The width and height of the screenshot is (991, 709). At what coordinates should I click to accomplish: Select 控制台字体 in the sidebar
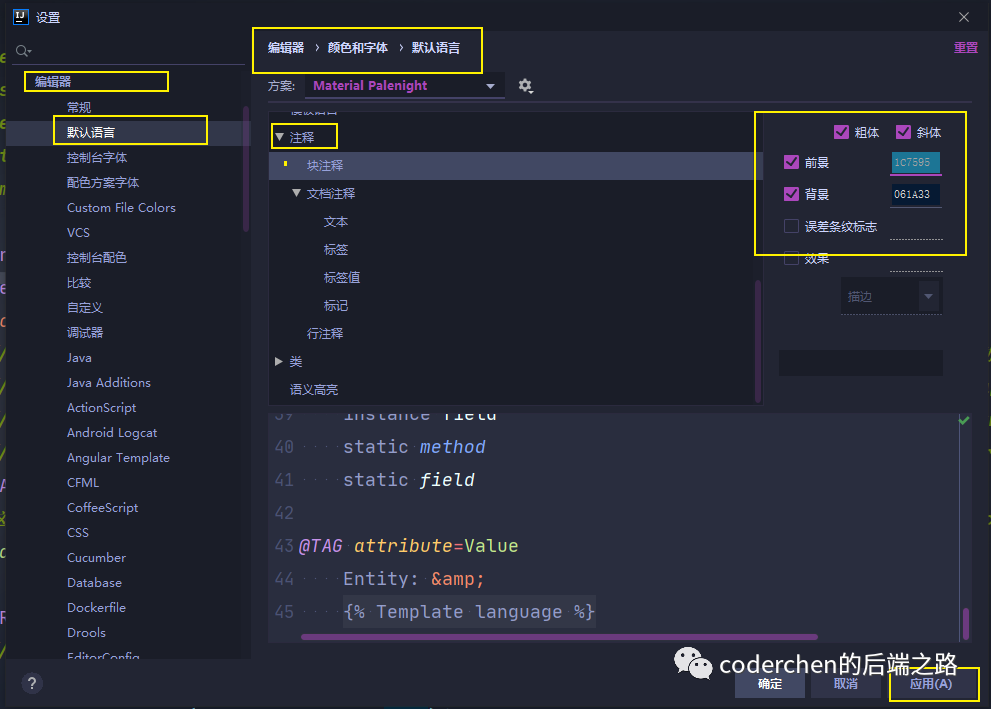point(97,157)
